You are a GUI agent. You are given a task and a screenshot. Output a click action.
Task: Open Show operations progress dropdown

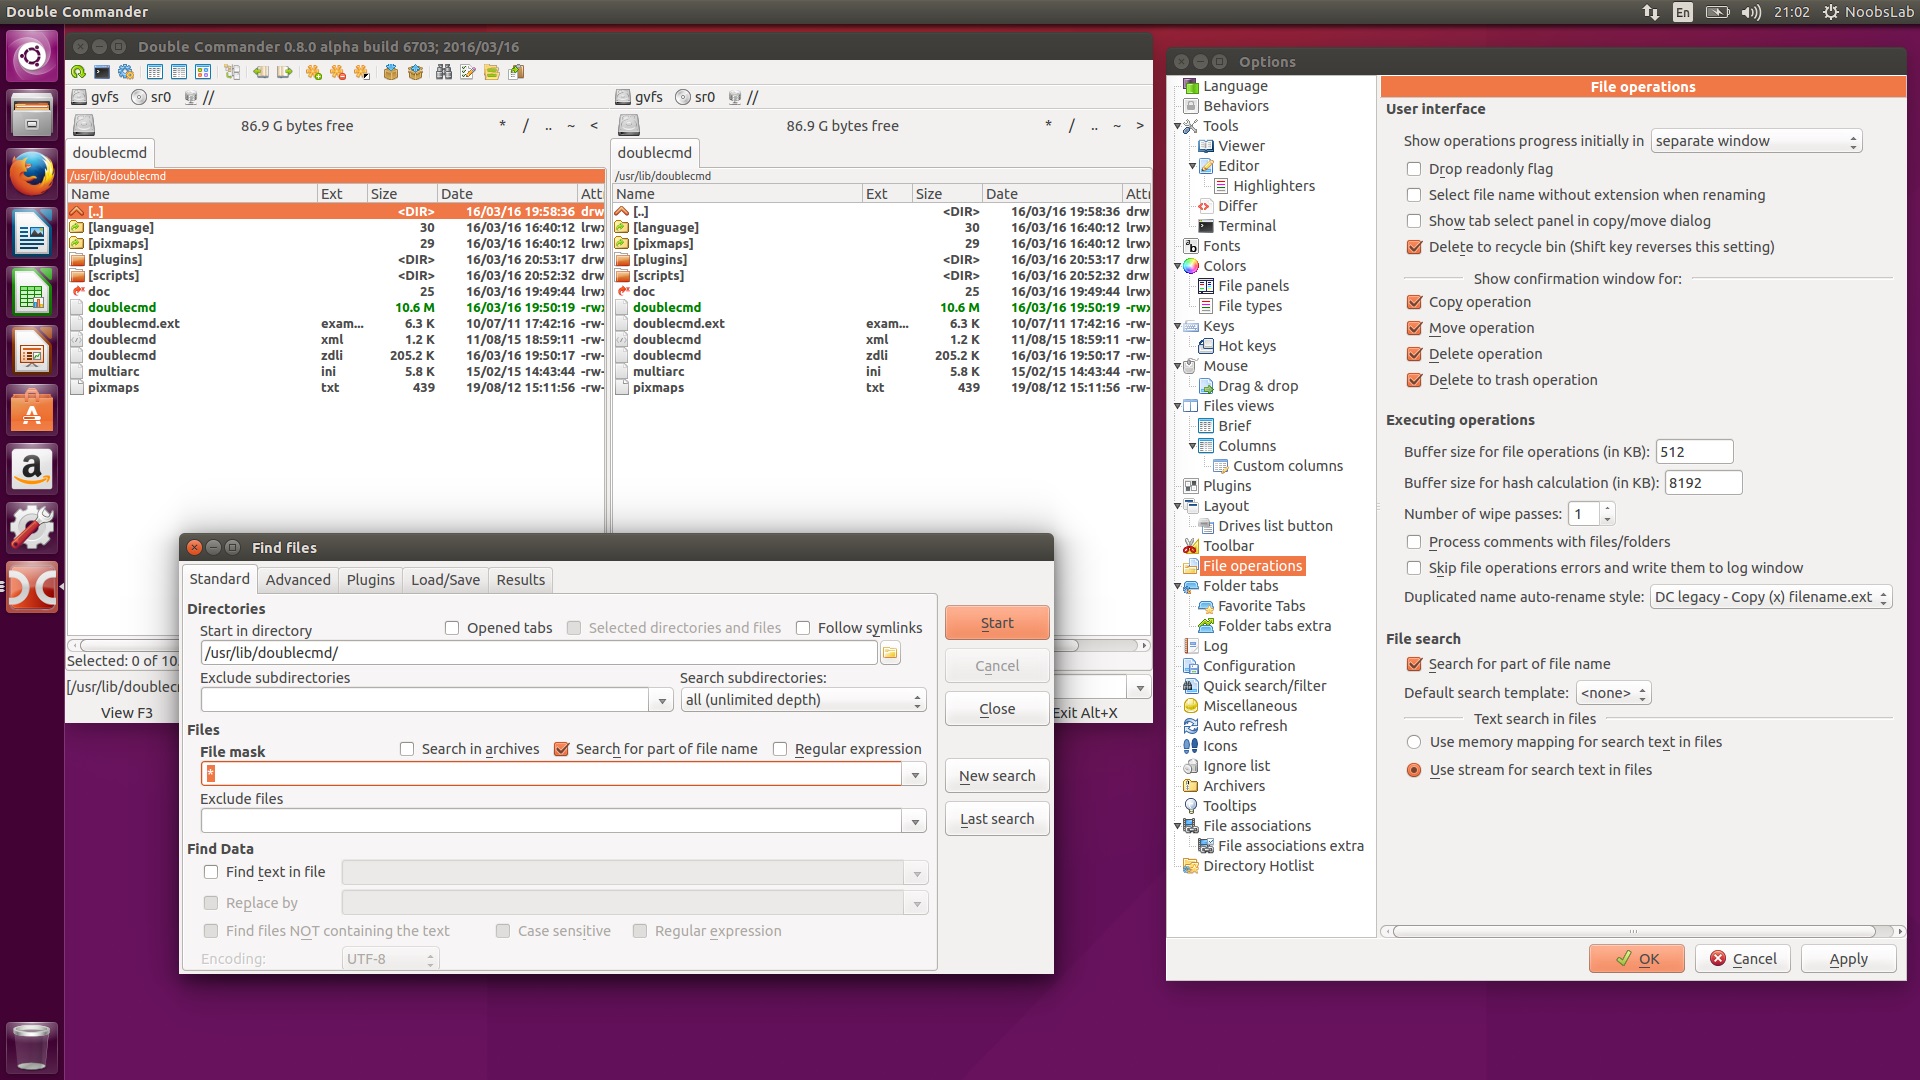[x=1756, y=141]
